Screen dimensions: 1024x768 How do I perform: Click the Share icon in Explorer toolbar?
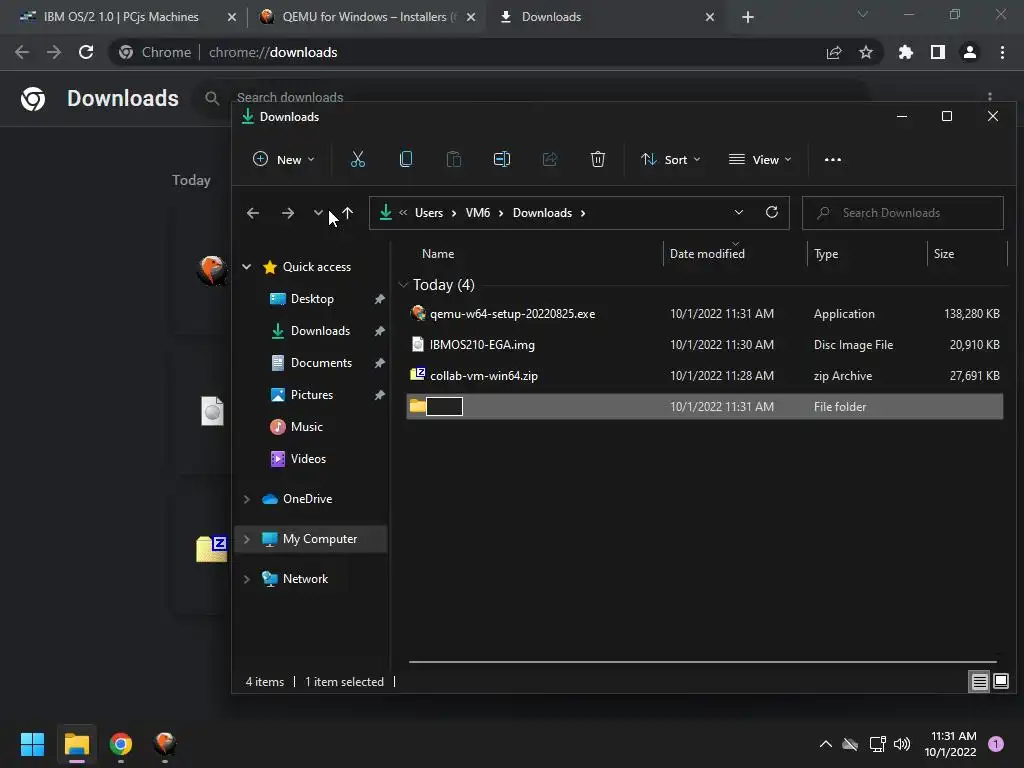click(550, 159)
